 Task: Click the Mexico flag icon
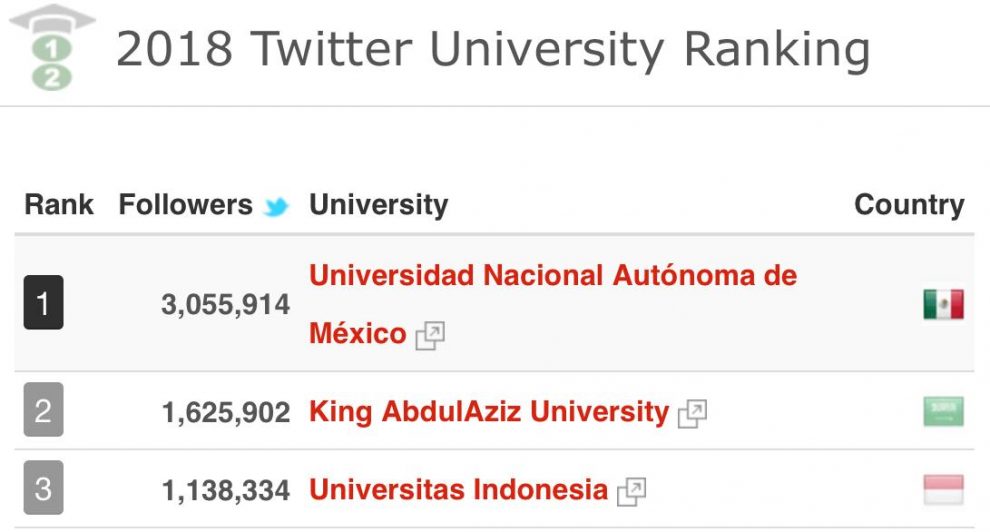pos(943,304)
